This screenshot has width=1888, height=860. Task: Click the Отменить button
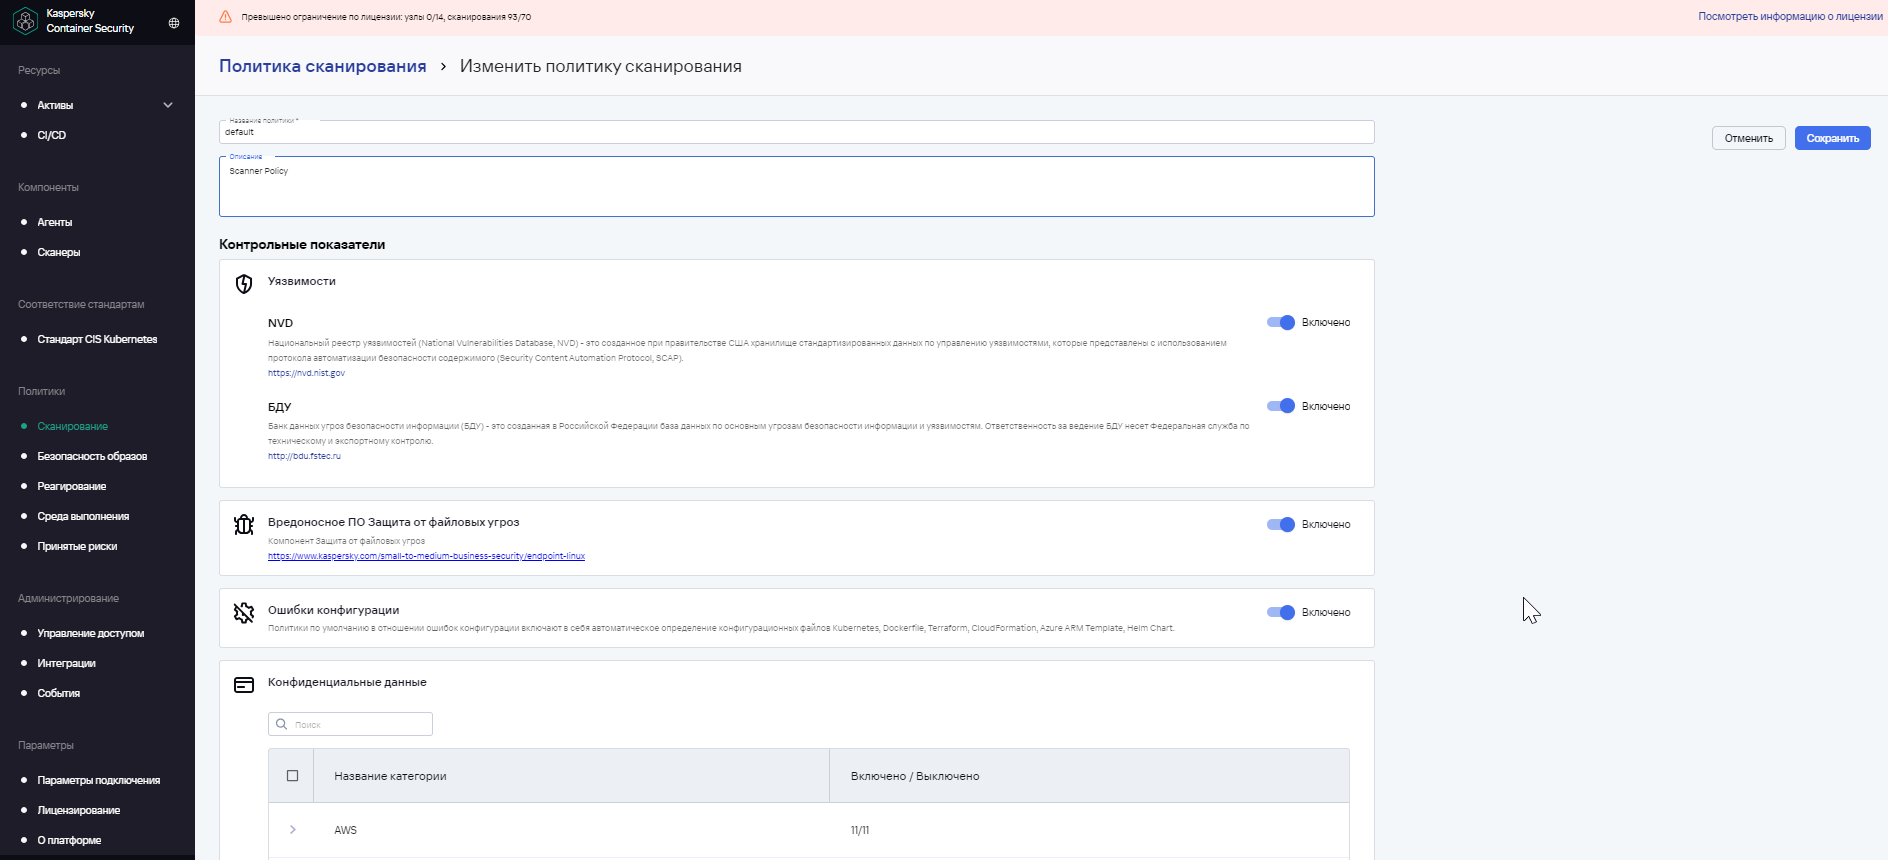tap(1748, 138)
